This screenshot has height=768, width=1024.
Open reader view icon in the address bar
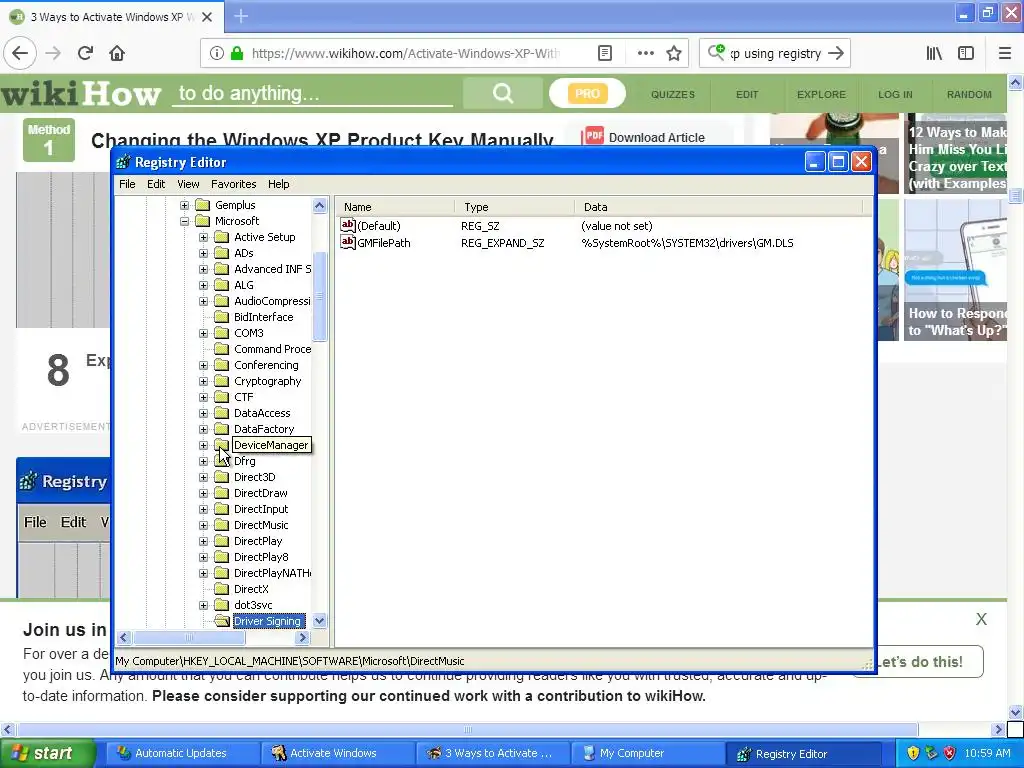605,53
